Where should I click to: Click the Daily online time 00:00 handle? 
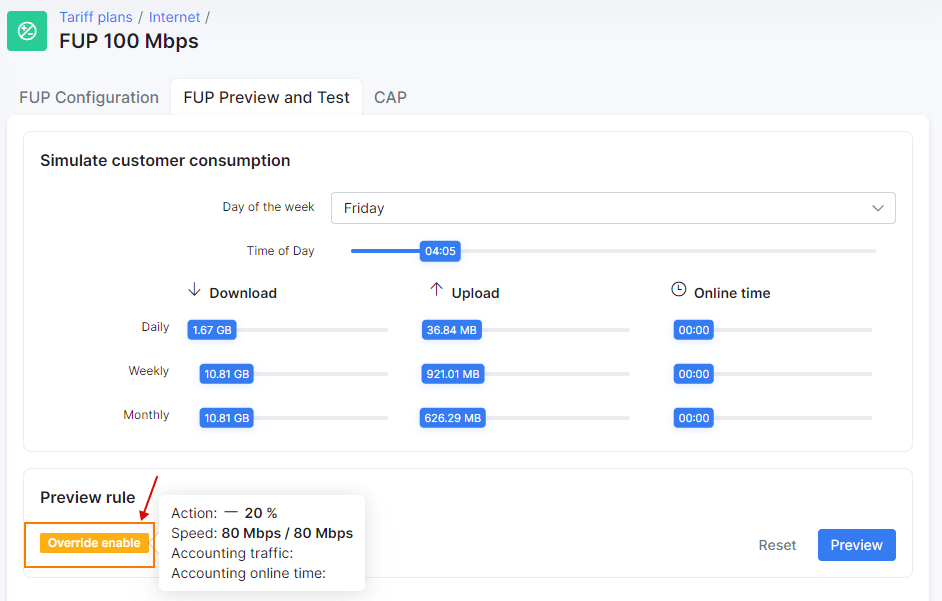point(694,330)
